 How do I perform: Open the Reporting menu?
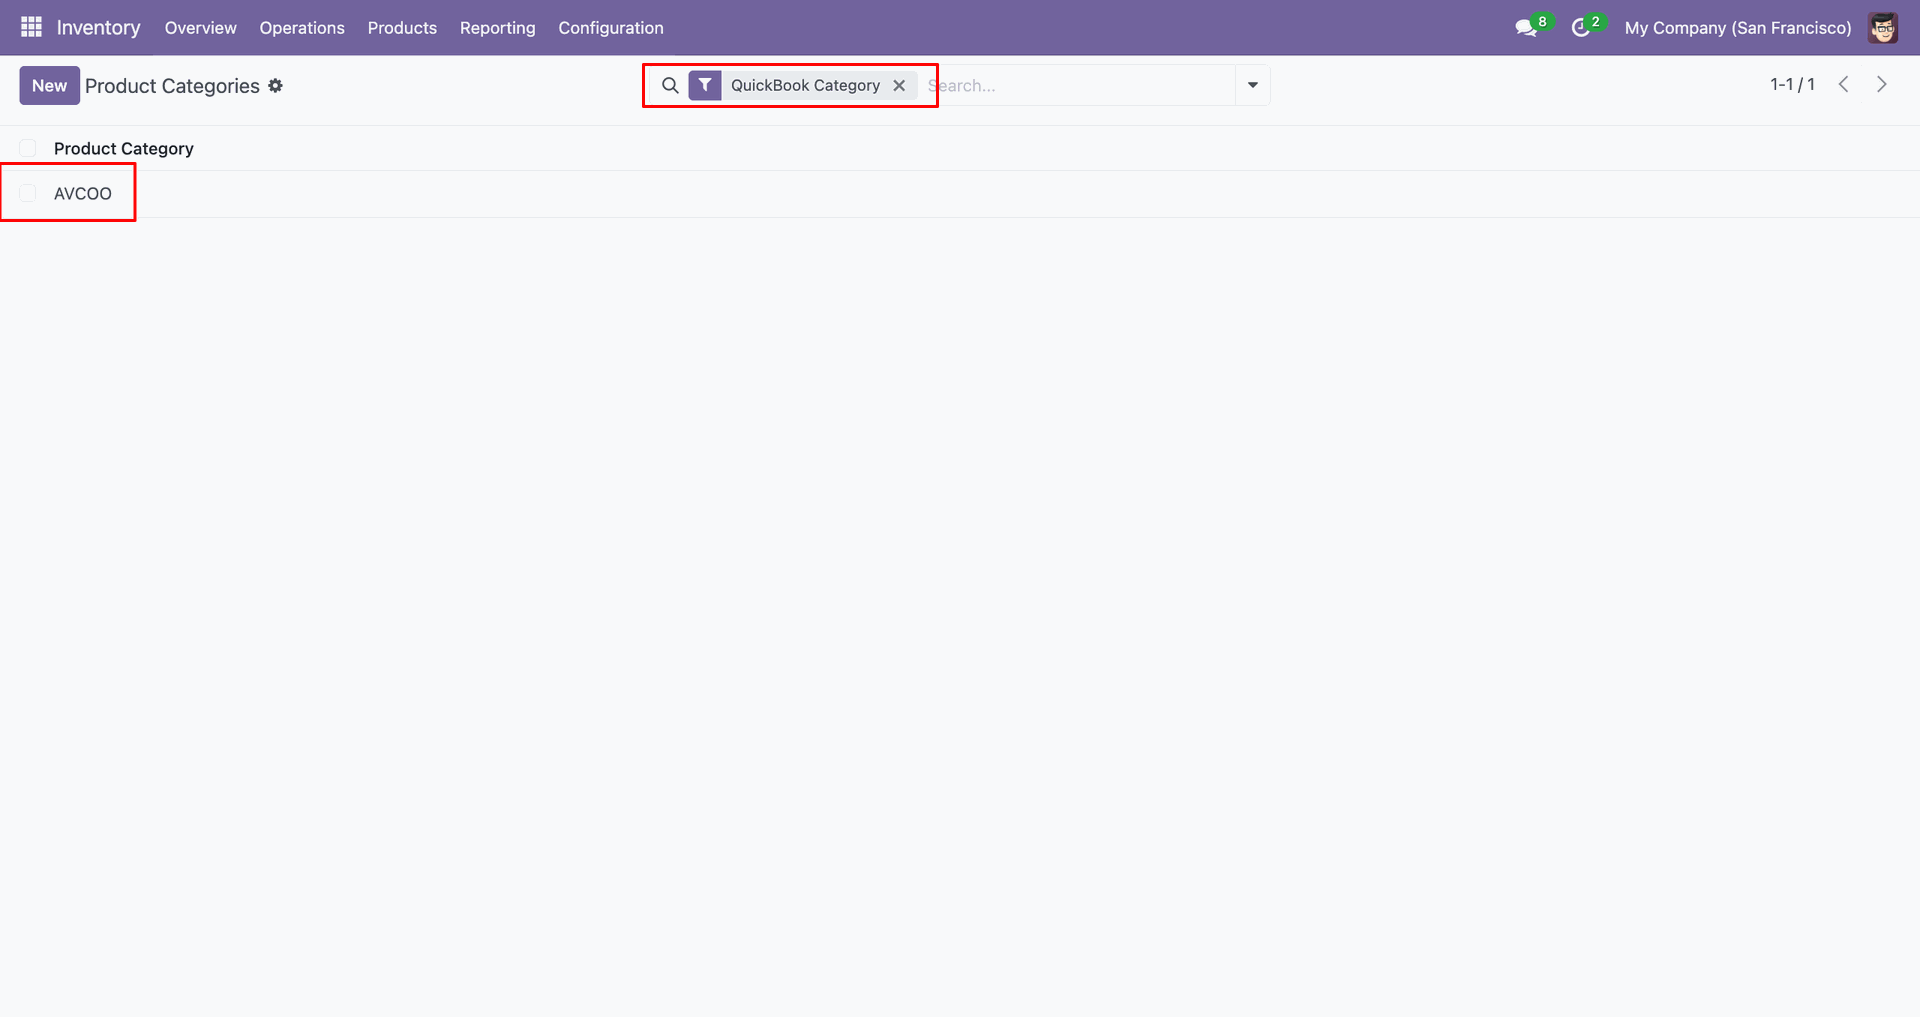click(x=498, y=28)
